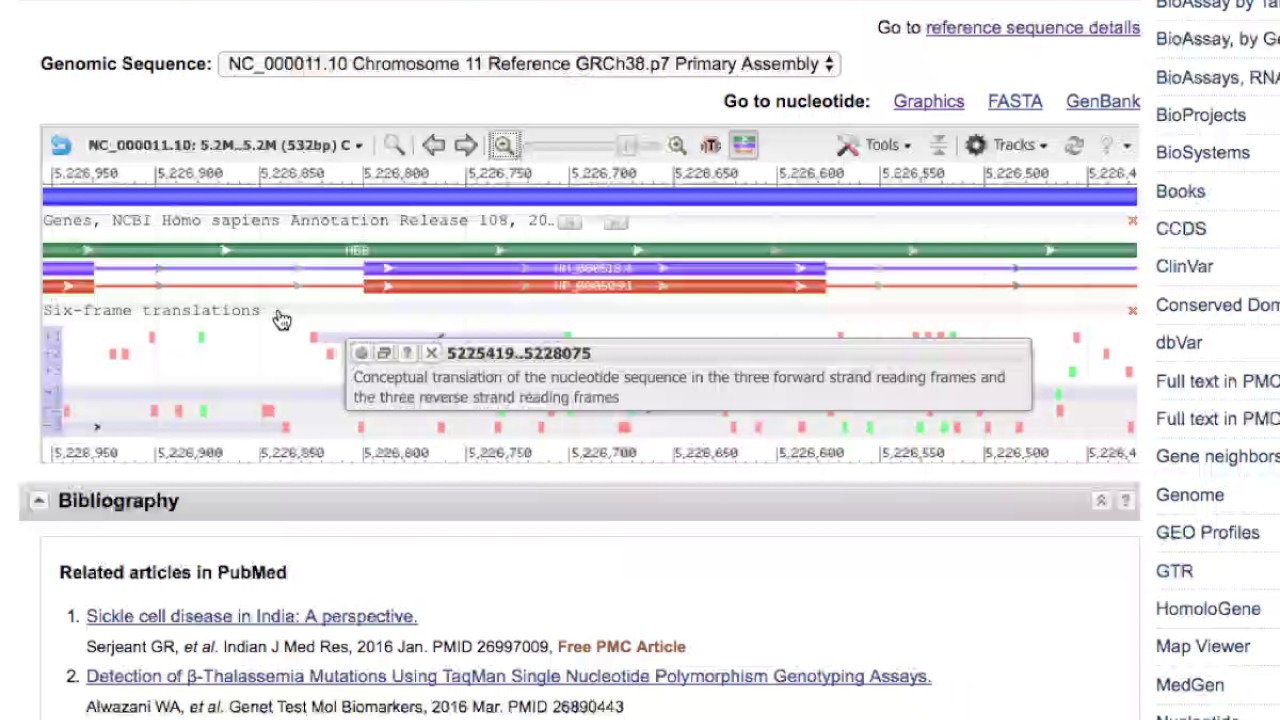Open HomoloGene in sidebar

point(1208,609)
